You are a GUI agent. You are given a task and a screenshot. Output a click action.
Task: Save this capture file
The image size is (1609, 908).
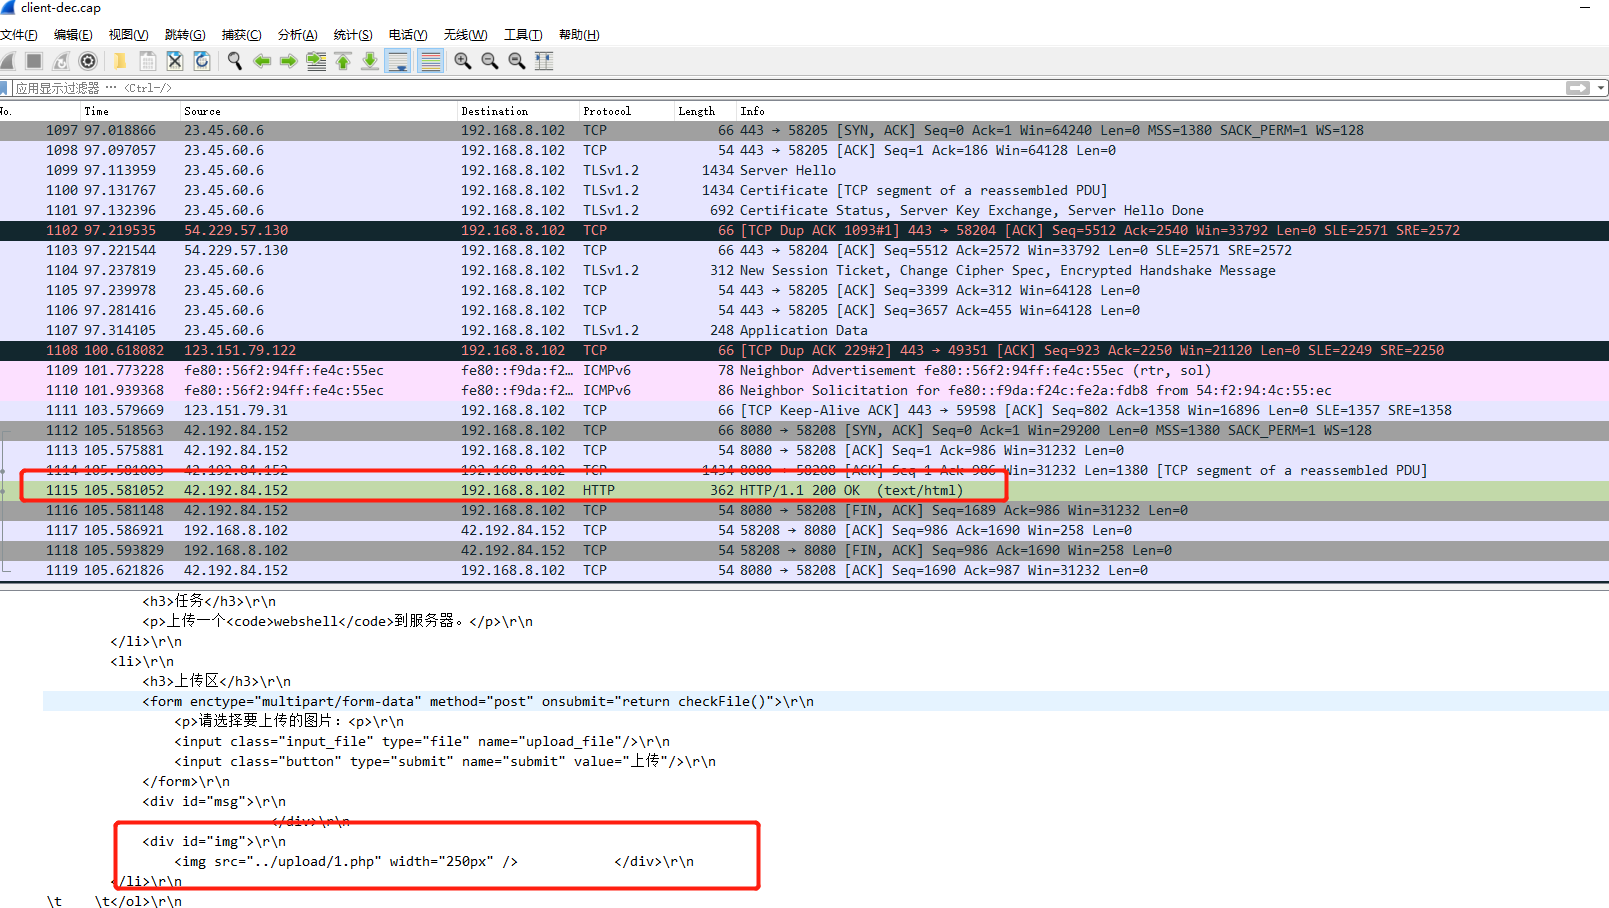point(147,61)
